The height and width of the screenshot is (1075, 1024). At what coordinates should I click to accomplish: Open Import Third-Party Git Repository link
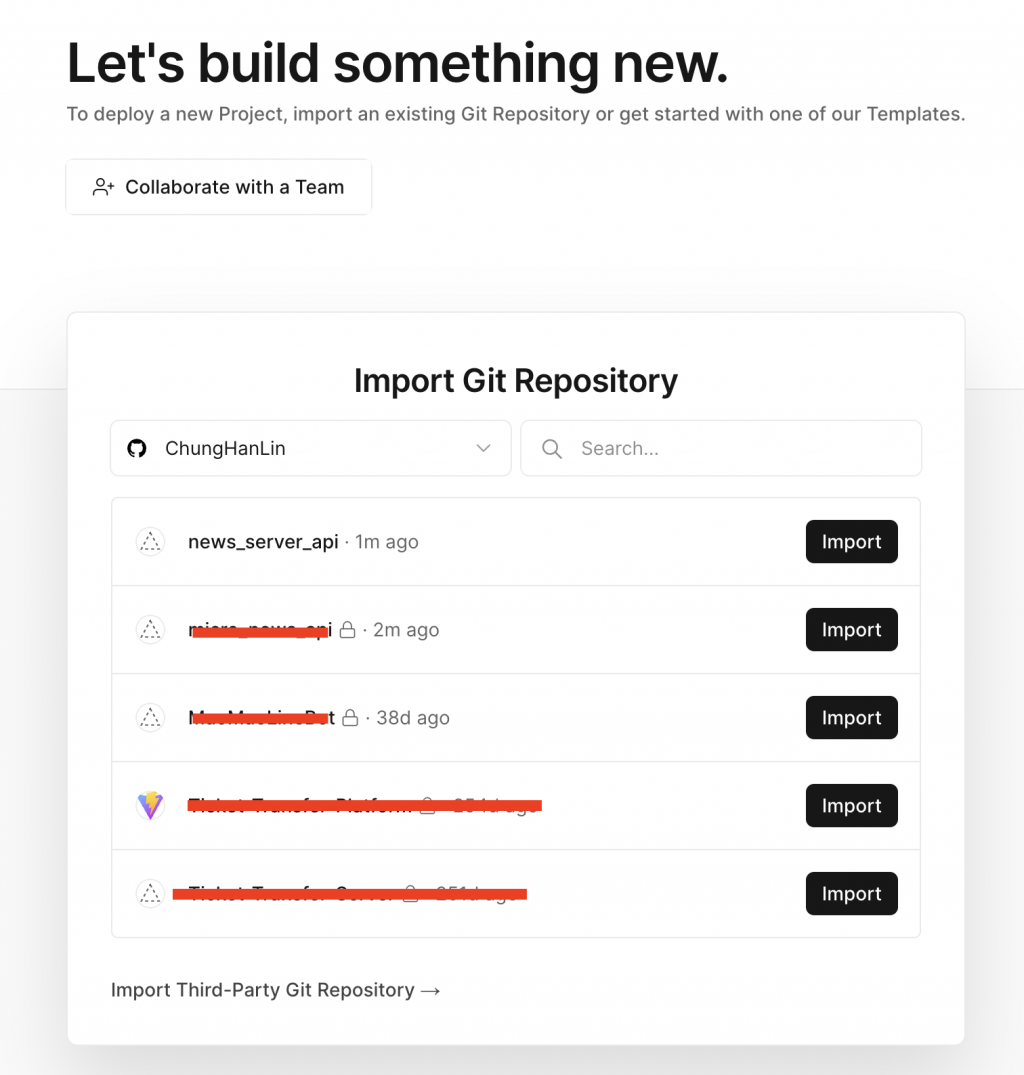[276, 990]
